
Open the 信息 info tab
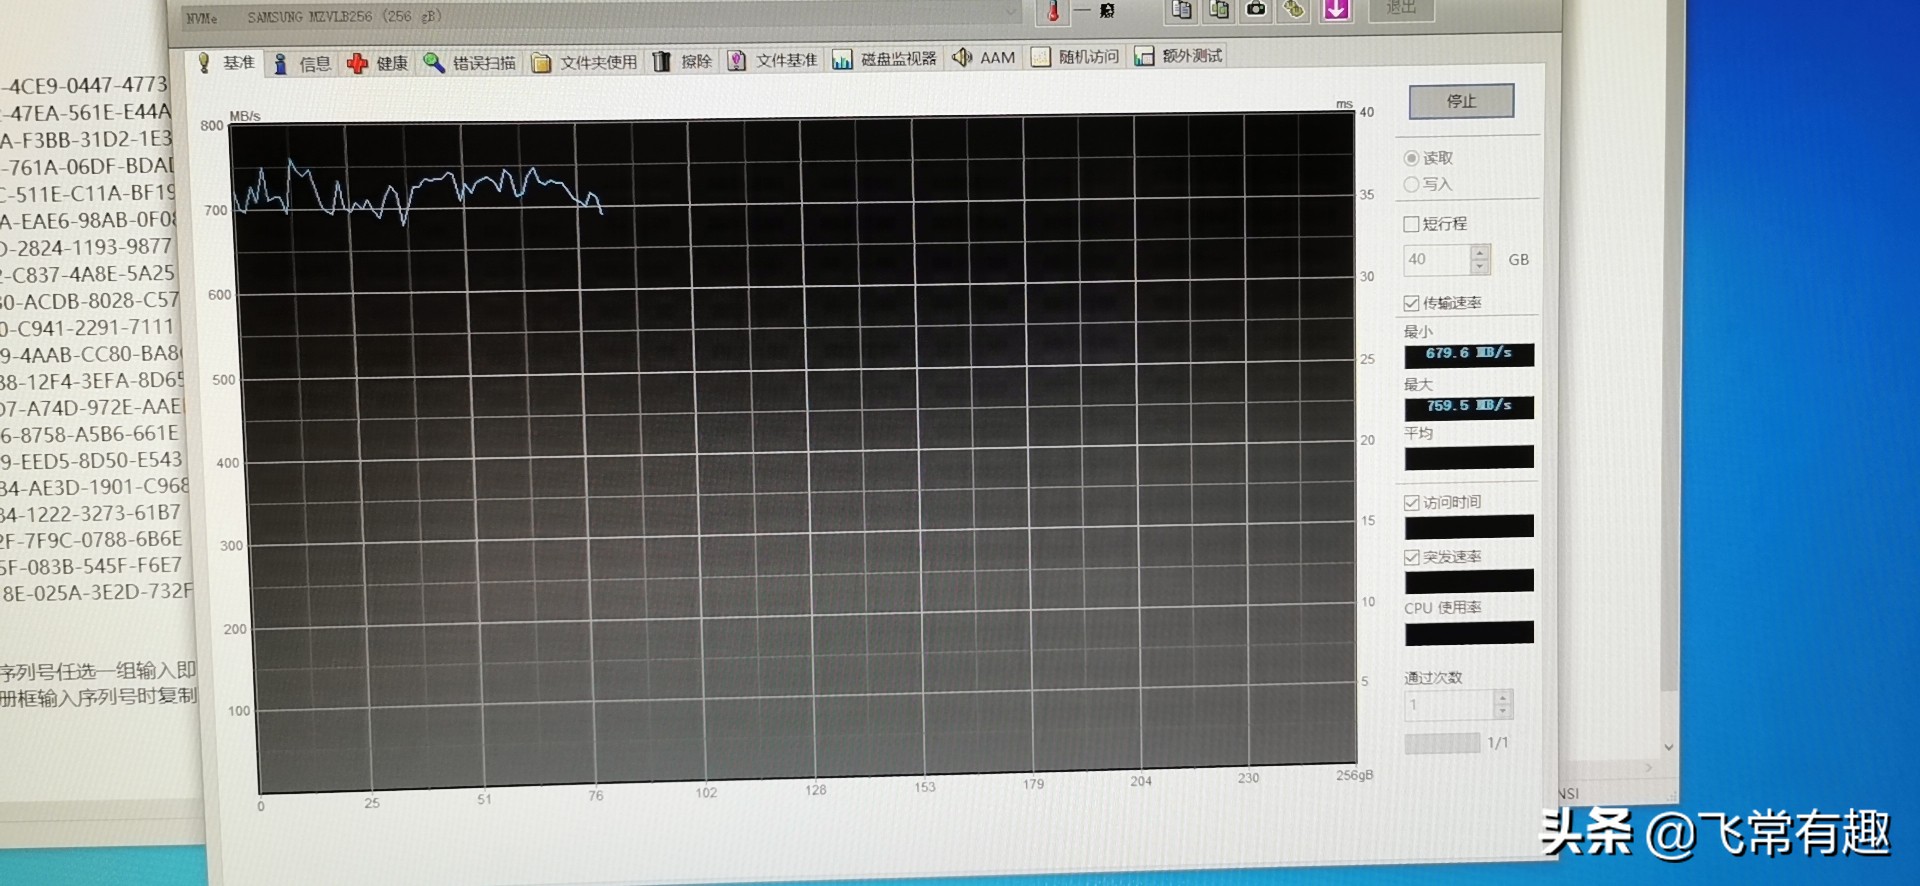click(x=302, y=64)
